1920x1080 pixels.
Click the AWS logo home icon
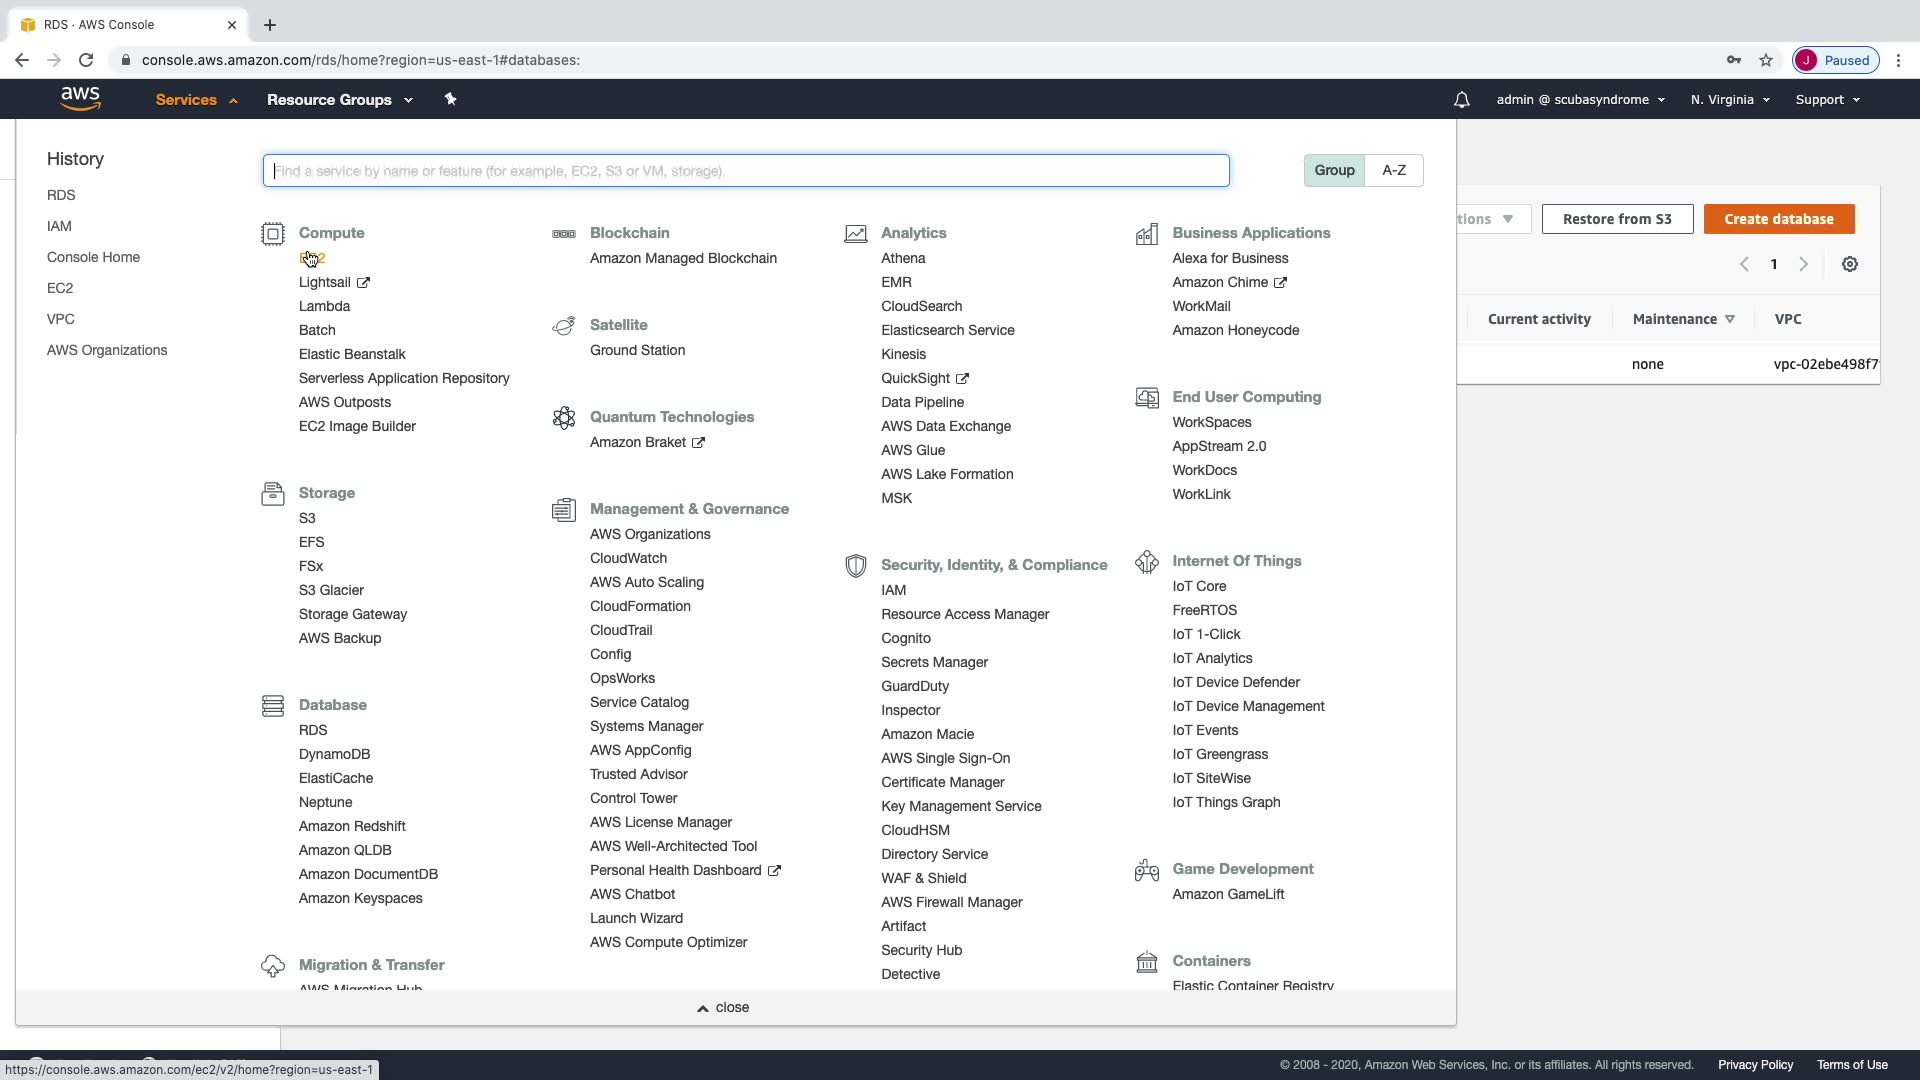pyautogui.click(x=80, y=98)
